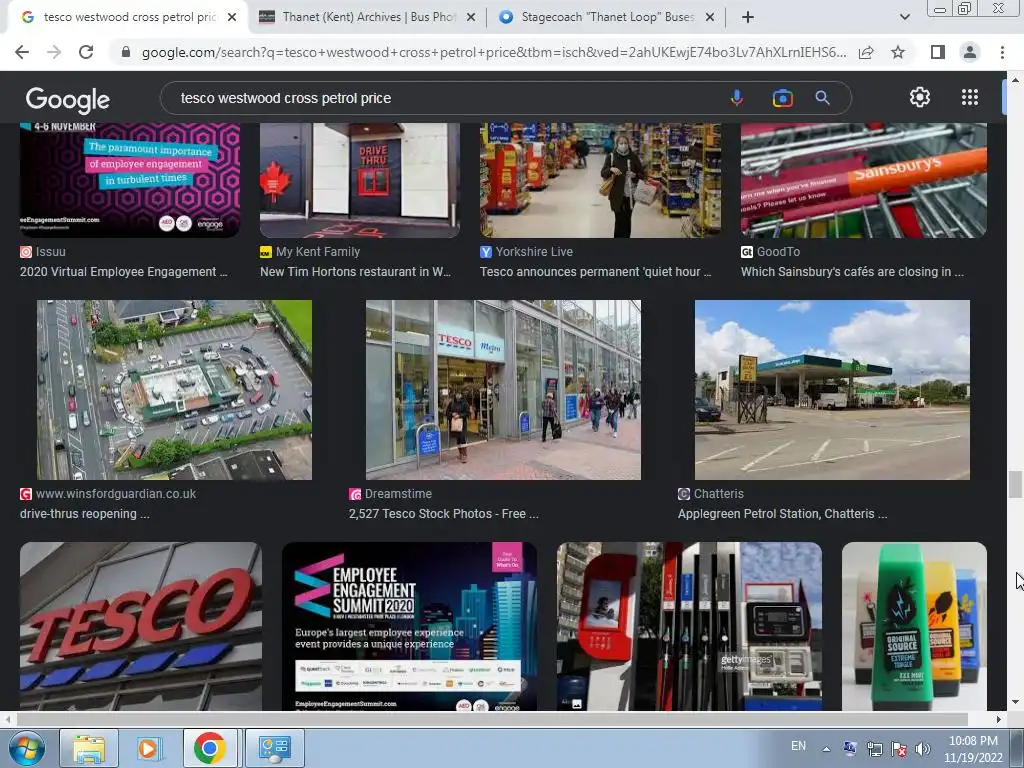Click '2,527 Tesco Stock Photos' title

(x=443, y=514)
